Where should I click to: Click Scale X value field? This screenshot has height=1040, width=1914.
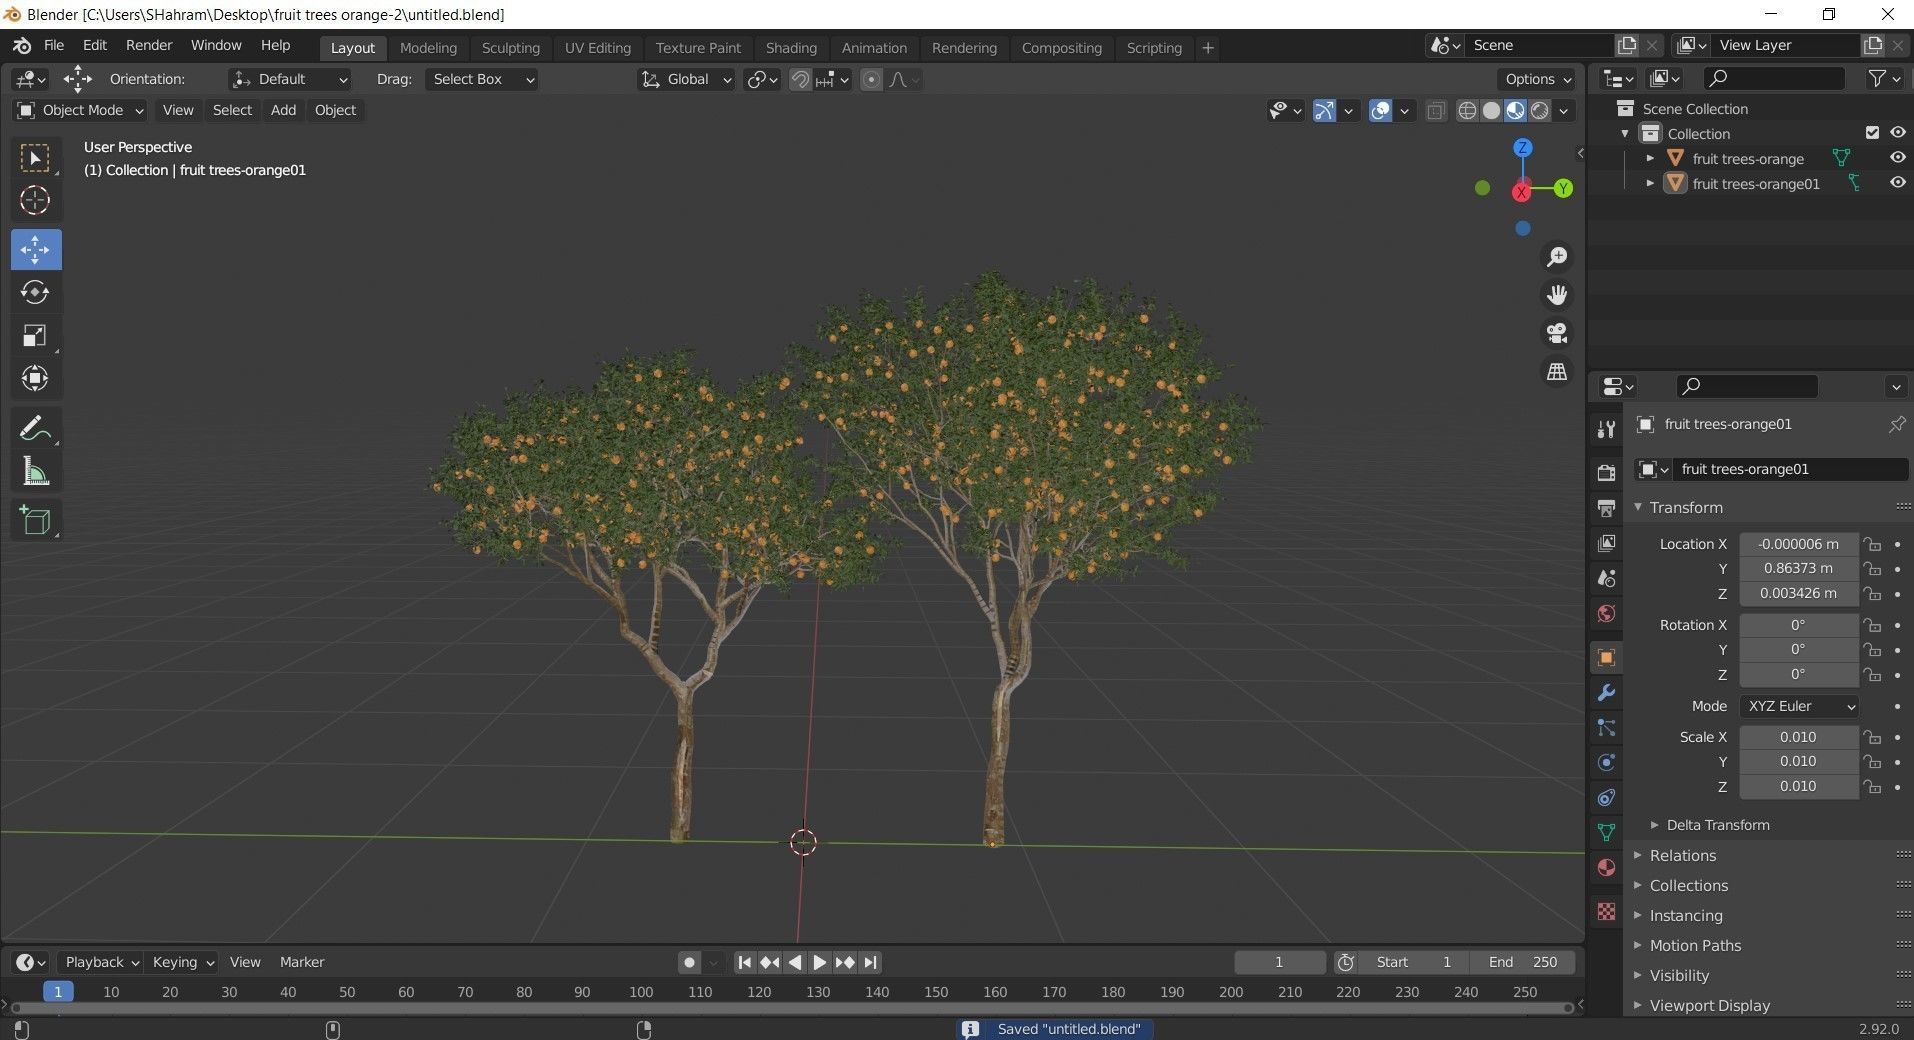tap(1799, 737)
